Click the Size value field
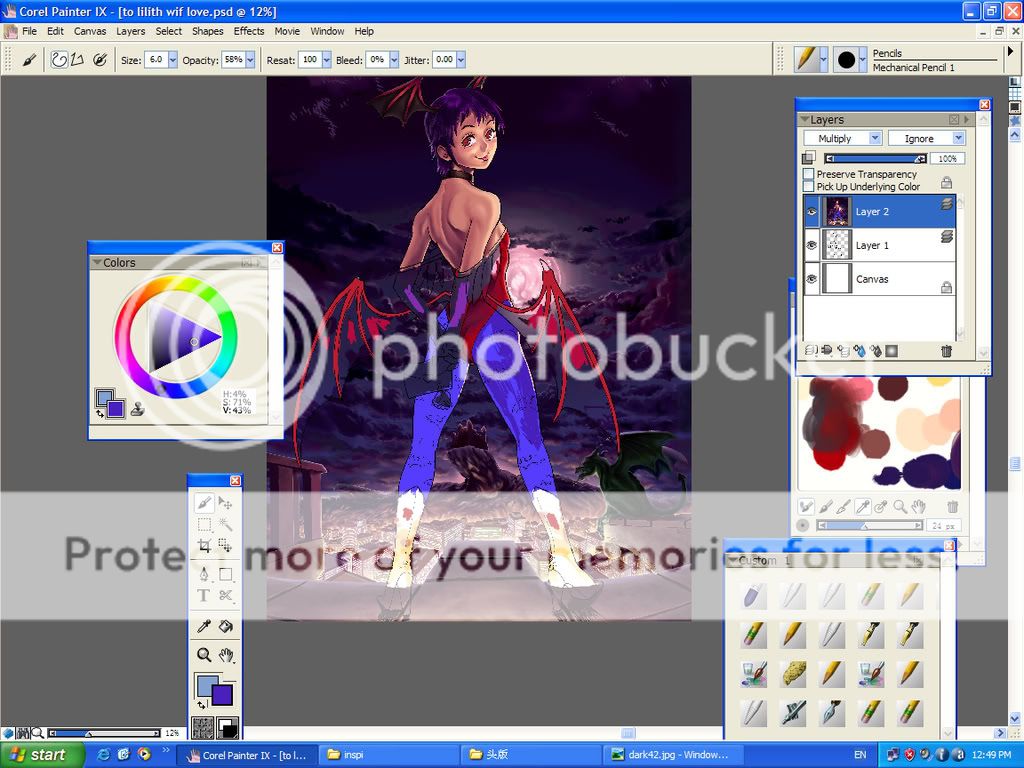The height and width of the screenshot is (768, 1024). coord(155,60)
